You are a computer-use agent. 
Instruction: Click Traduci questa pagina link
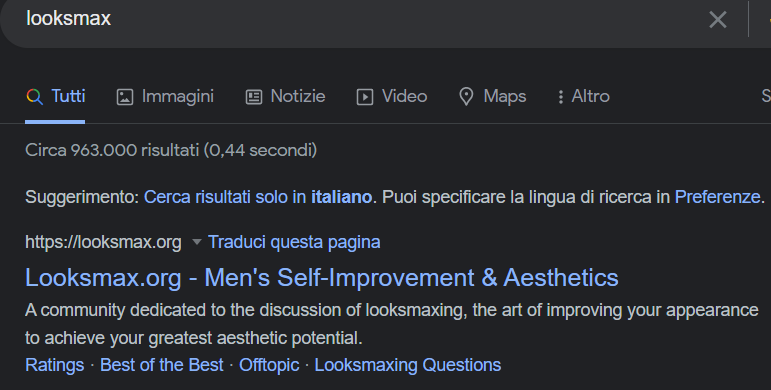click(x=294, y=242)
